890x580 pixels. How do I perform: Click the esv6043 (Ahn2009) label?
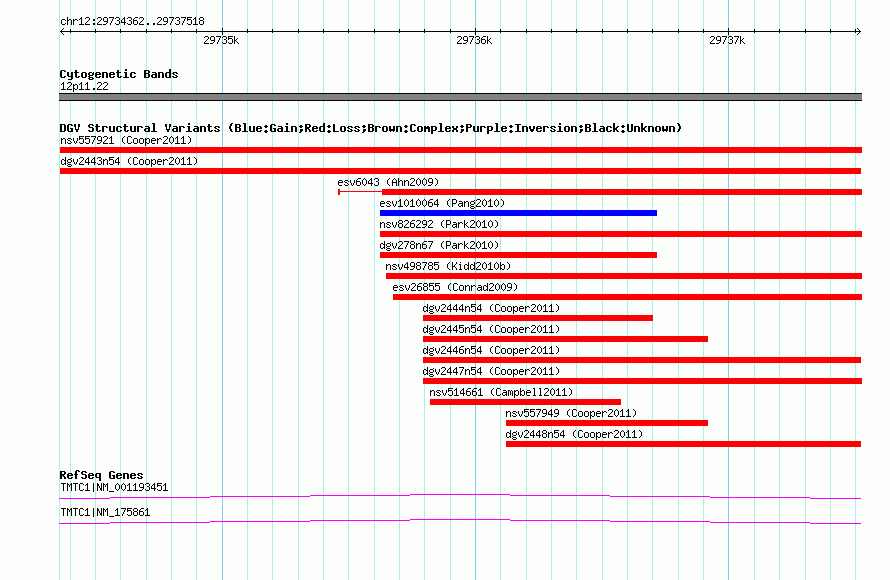[x=388, y=182]
